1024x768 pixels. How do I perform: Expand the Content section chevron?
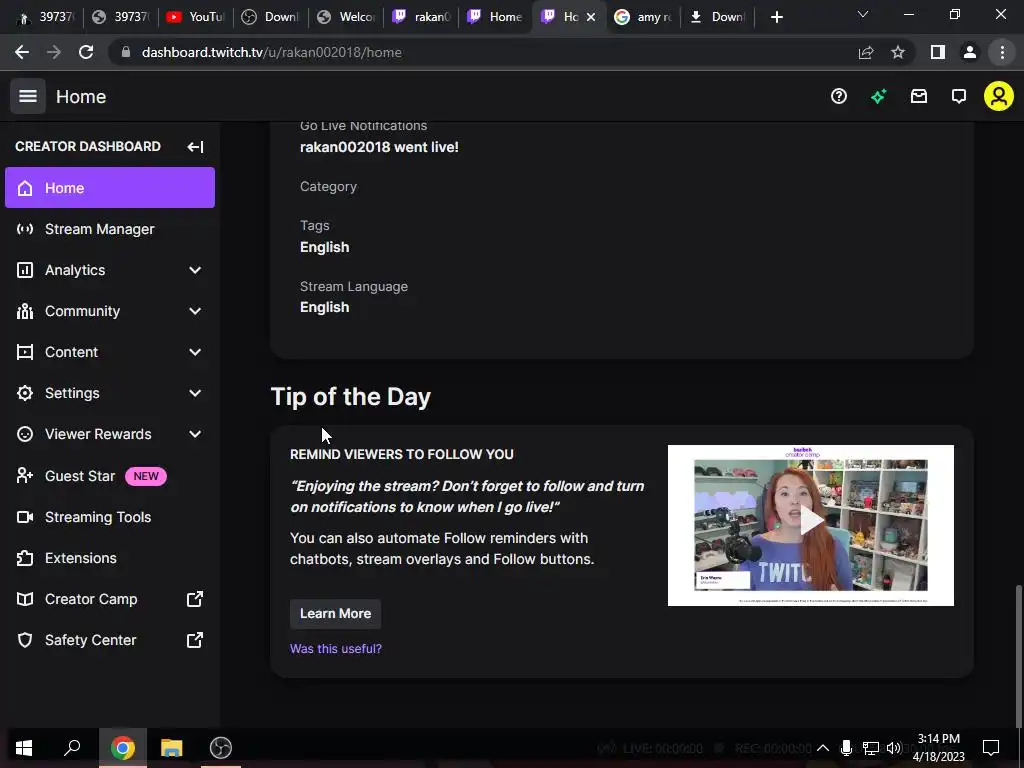click(195, 352)
